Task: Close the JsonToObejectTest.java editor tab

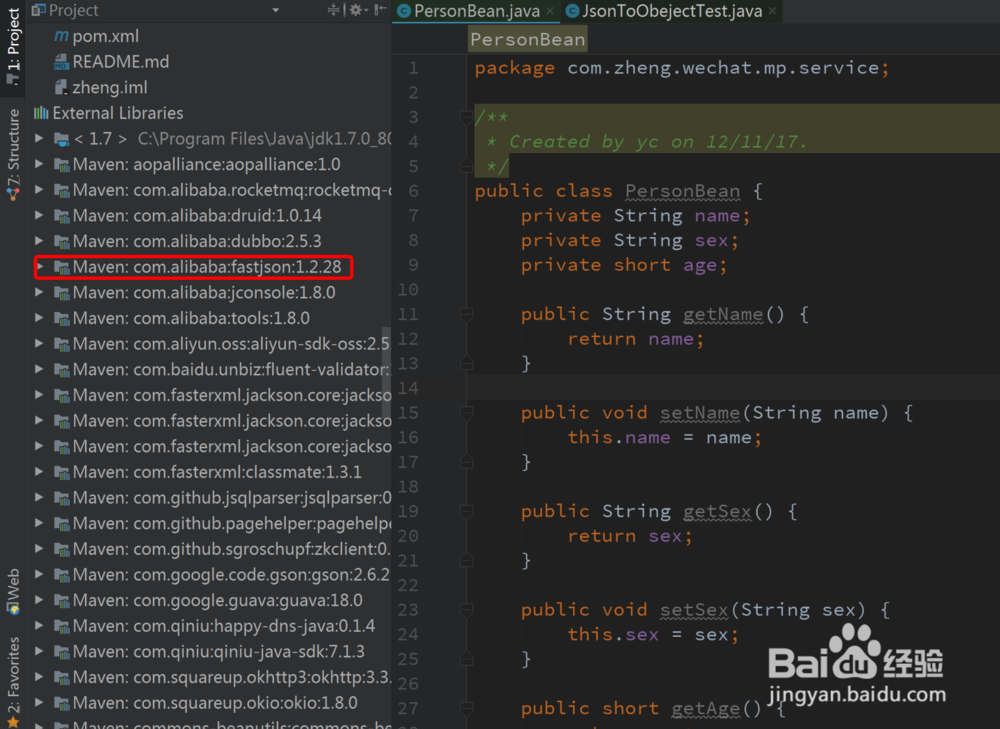Action: (772, 11)
